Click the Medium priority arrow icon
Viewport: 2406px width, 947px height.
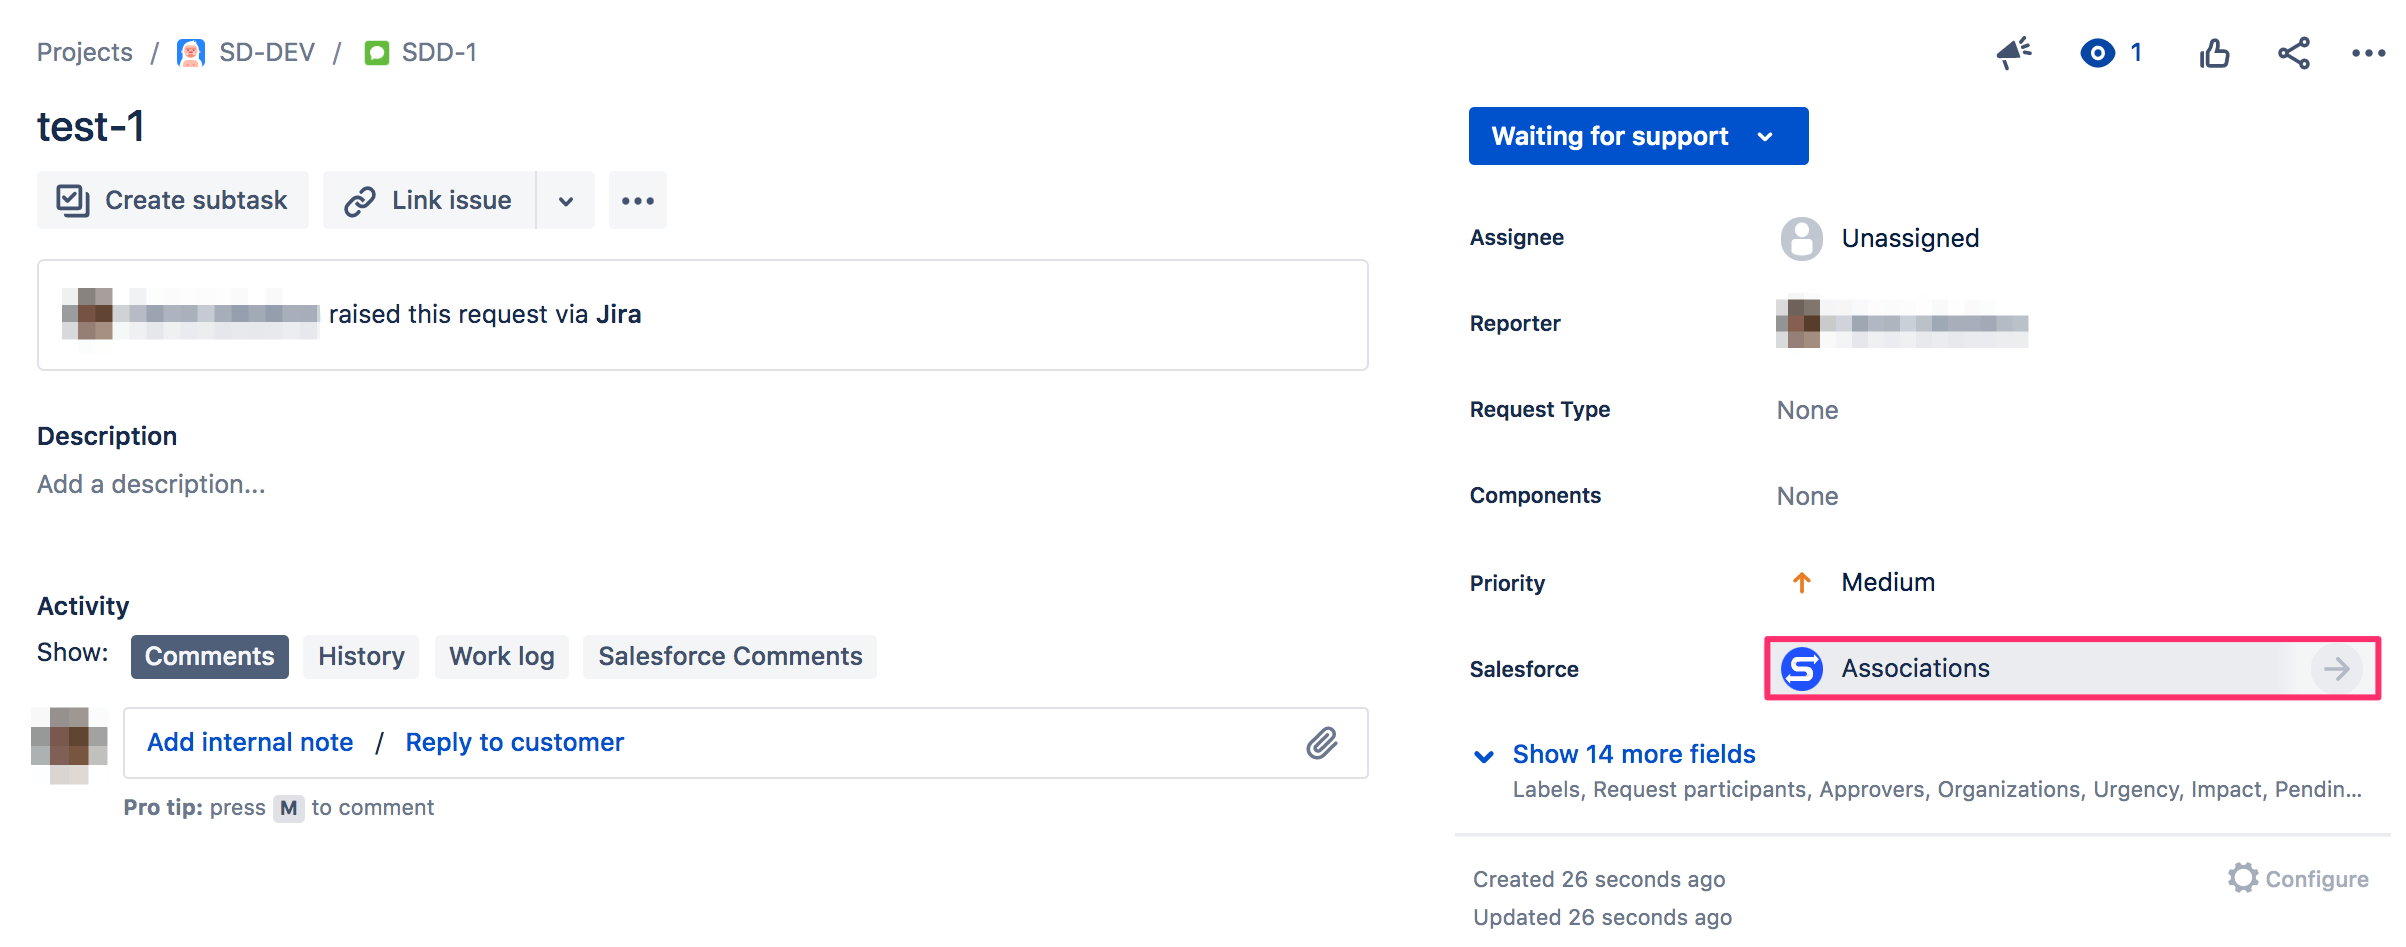[1802, 583]
